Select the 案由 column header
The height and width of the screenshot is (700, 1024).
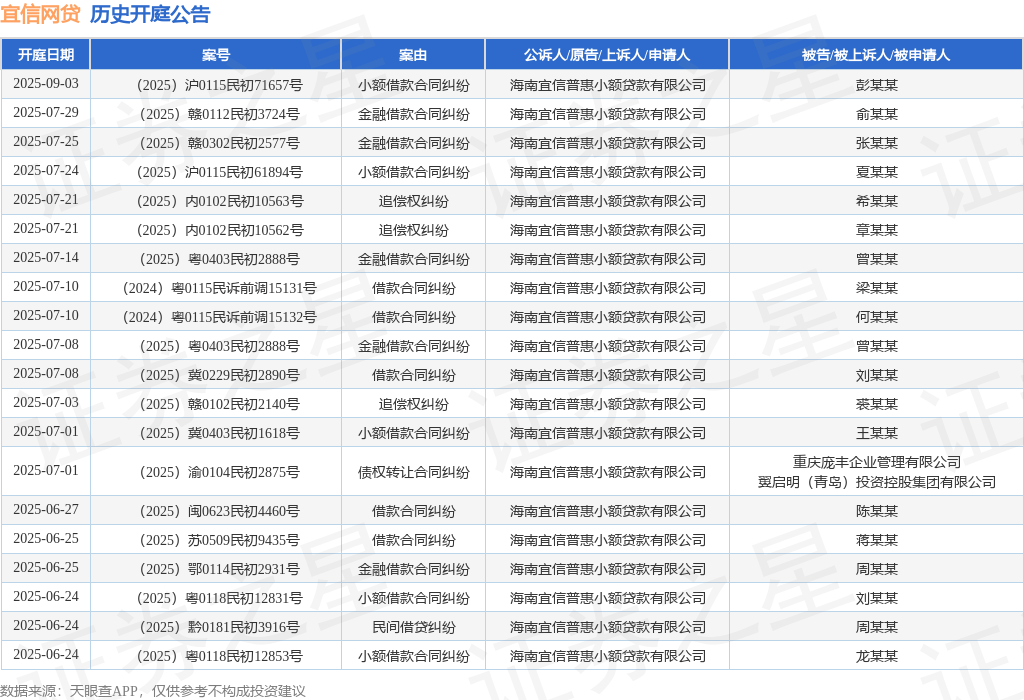413,55
